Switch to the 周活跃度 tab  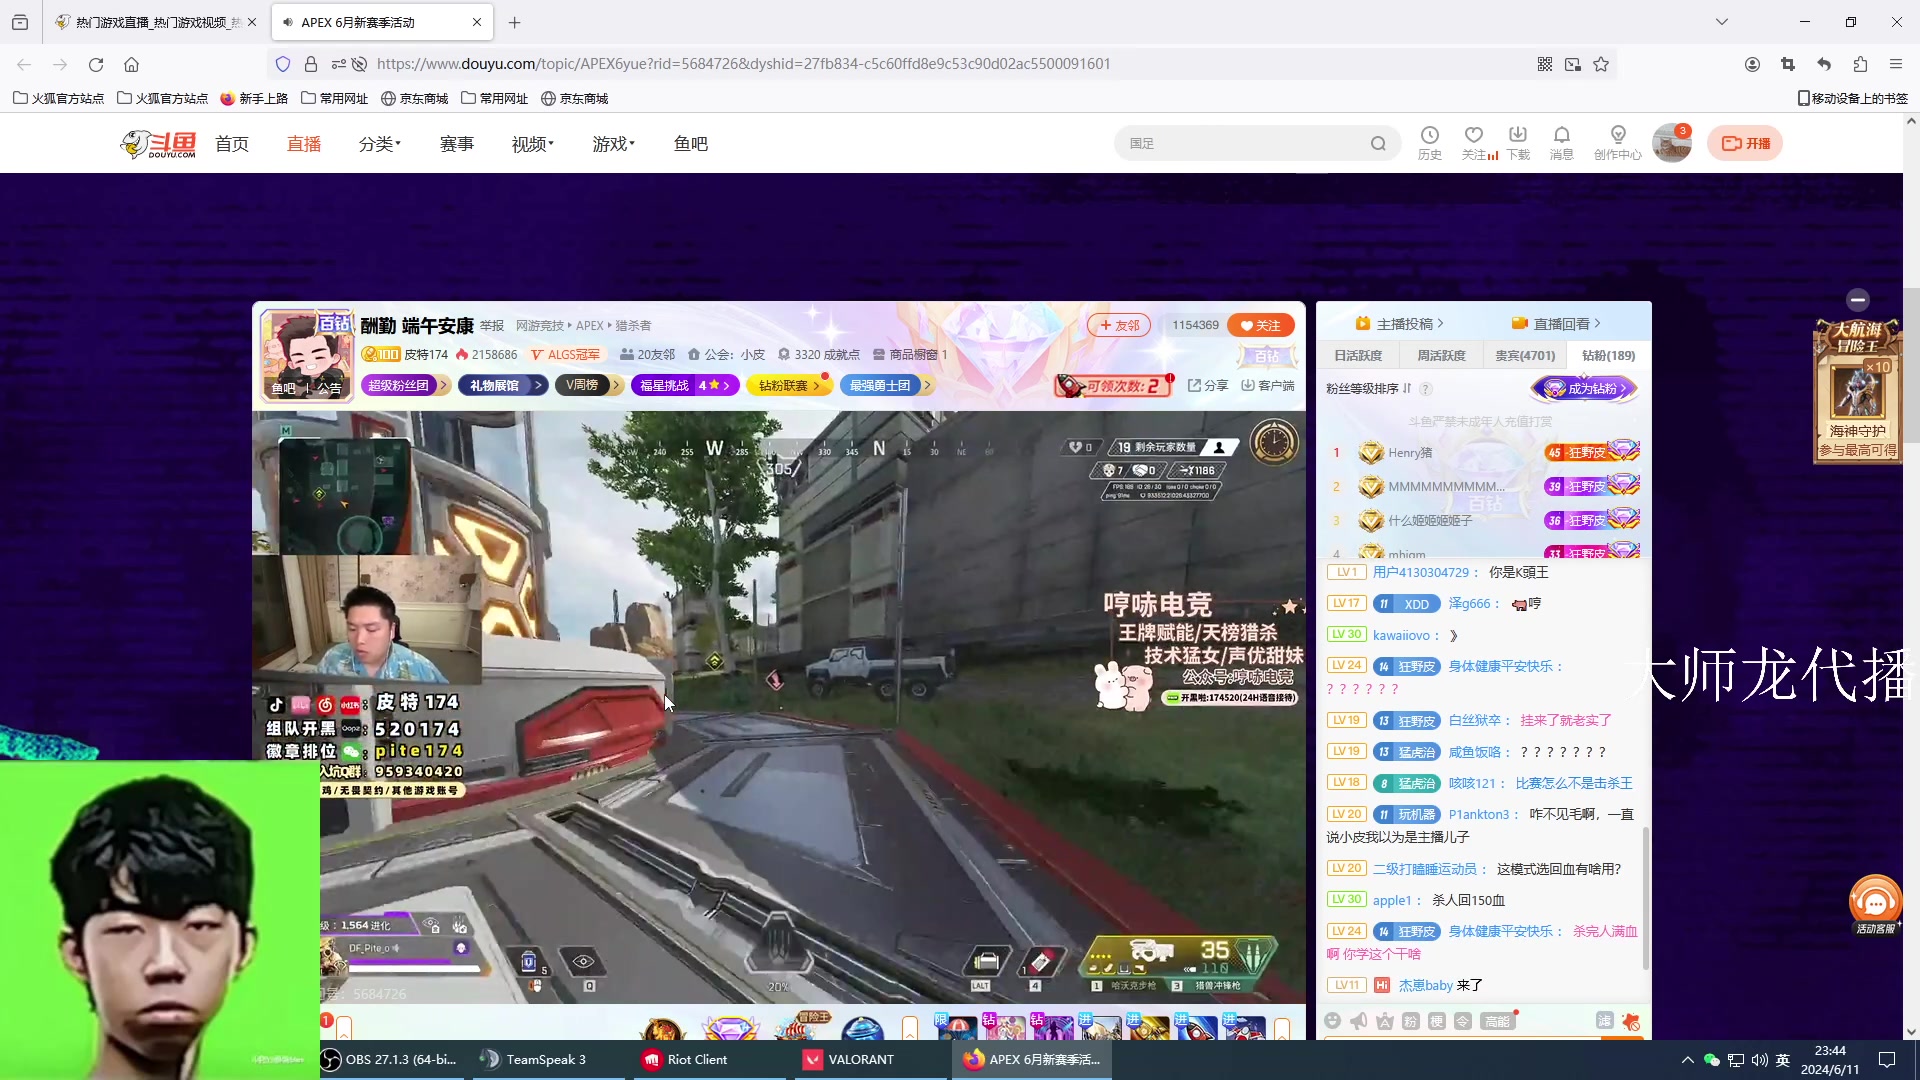1441,355
